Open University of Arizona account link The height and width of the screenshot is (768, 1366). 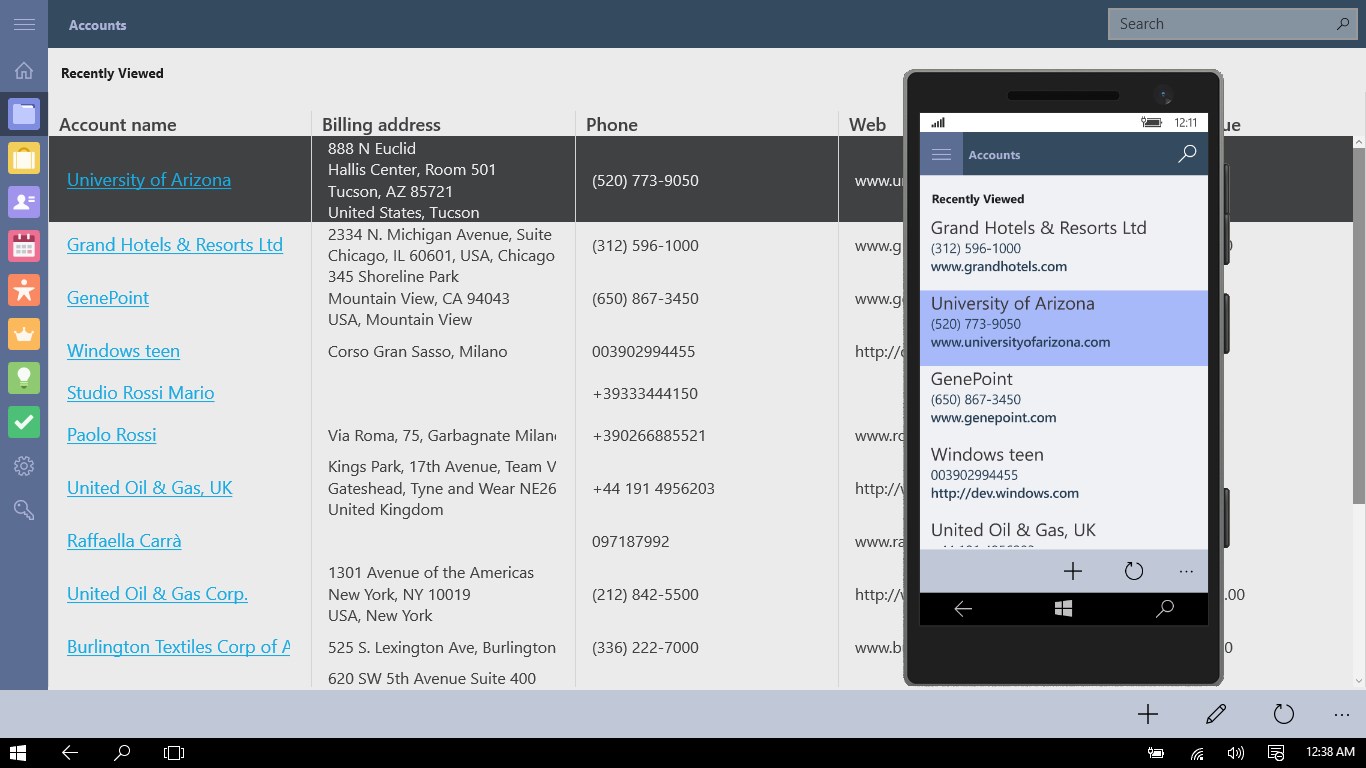pos(149,180)
